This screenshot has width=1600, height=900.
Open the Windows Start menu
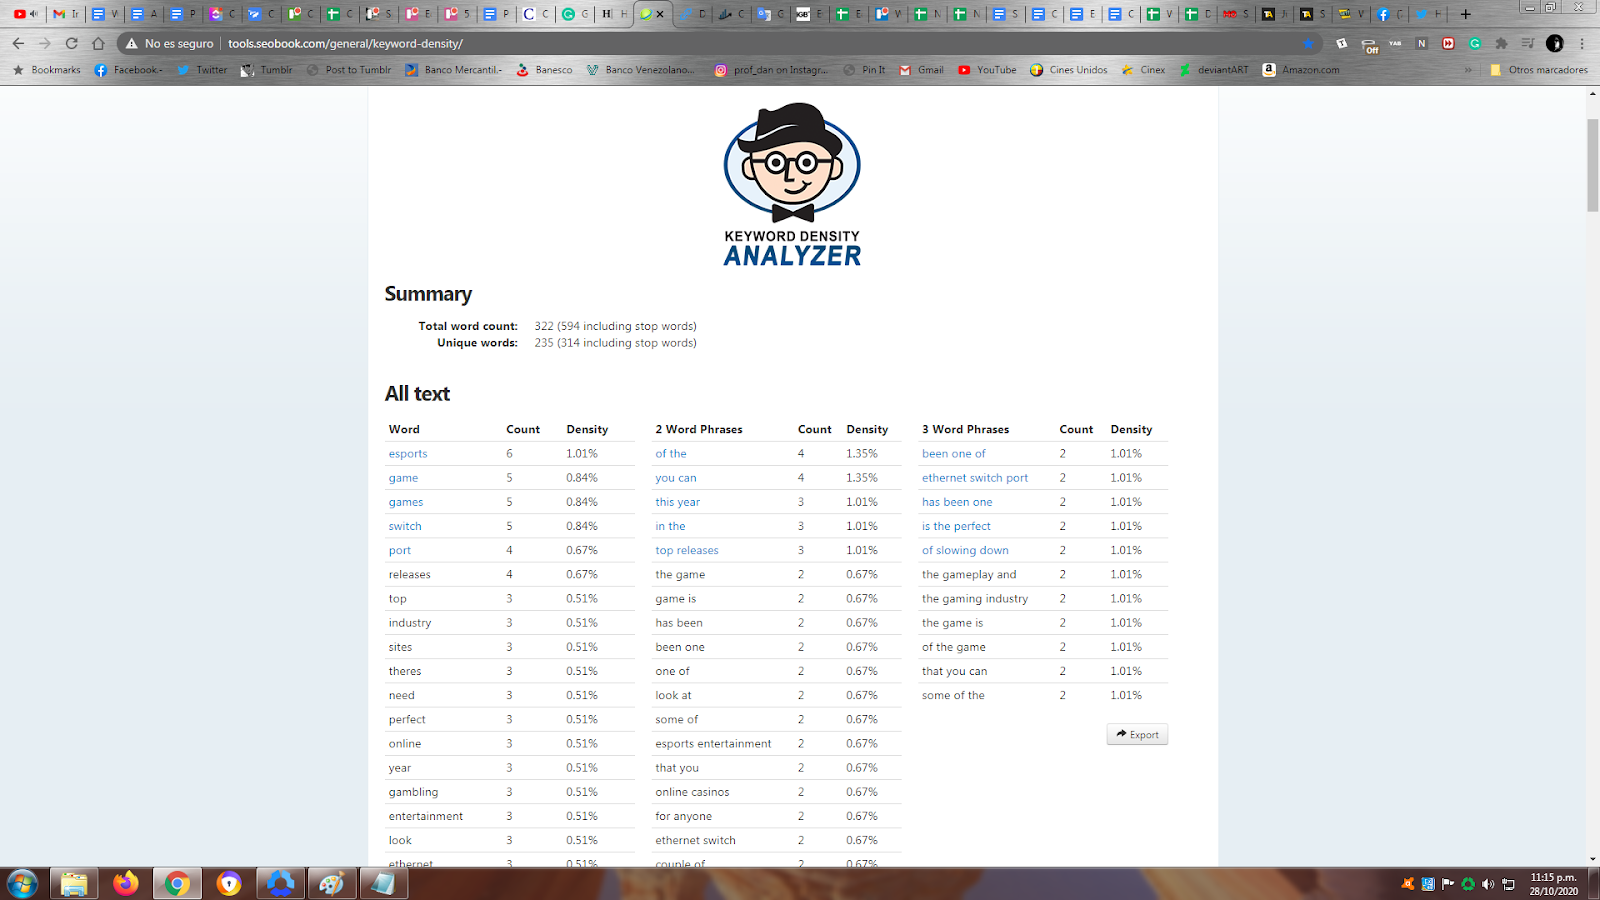[x=22, y=883]
